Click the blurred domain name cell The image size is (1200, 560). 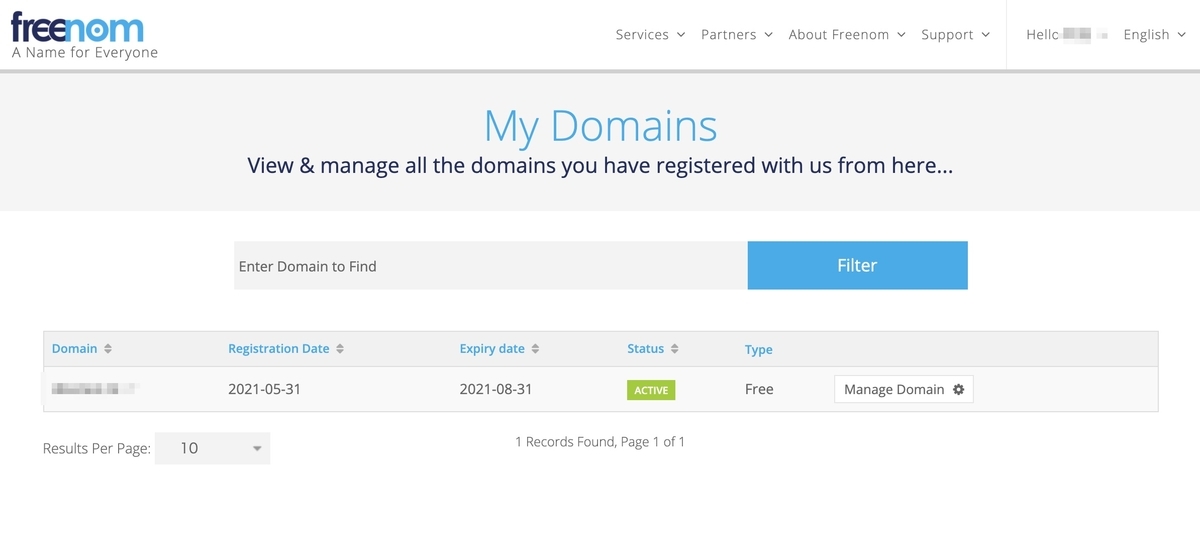click(x=94, y=389)
